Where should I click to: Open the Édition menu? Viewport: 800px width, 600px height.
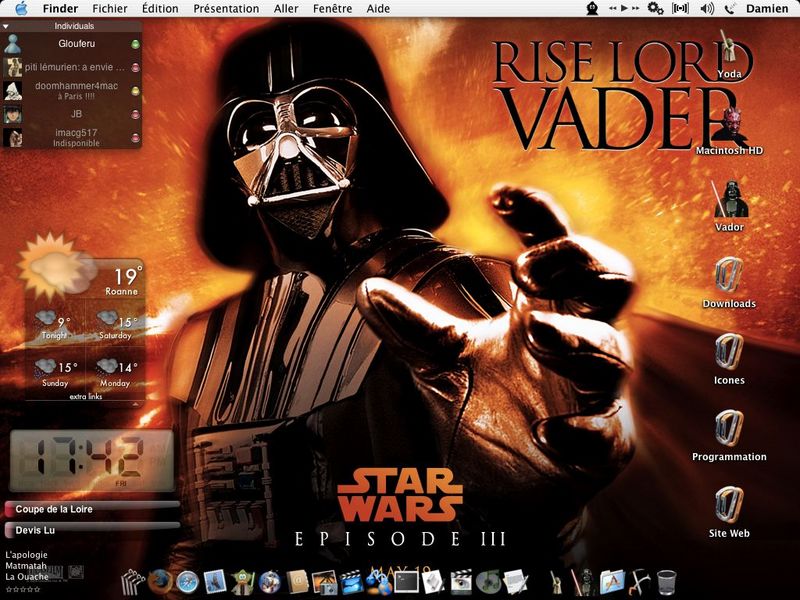tap(160, 9)
